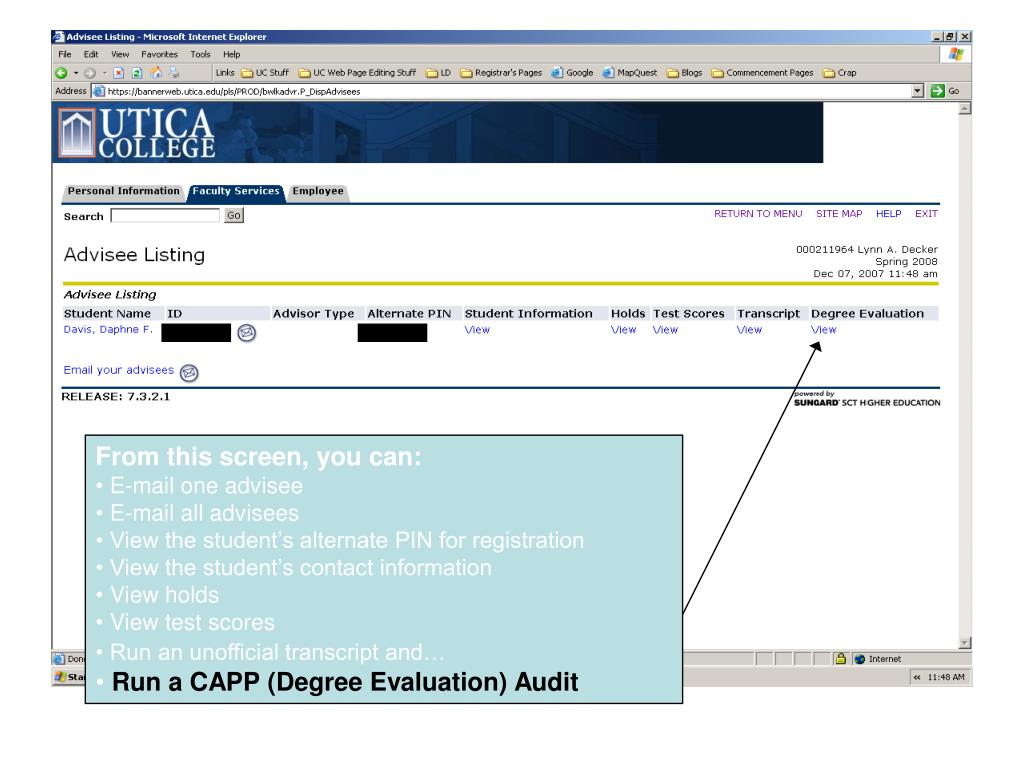1024x768 pixels.
Task: Open the Google link shortcut
Action: (572, 73)
